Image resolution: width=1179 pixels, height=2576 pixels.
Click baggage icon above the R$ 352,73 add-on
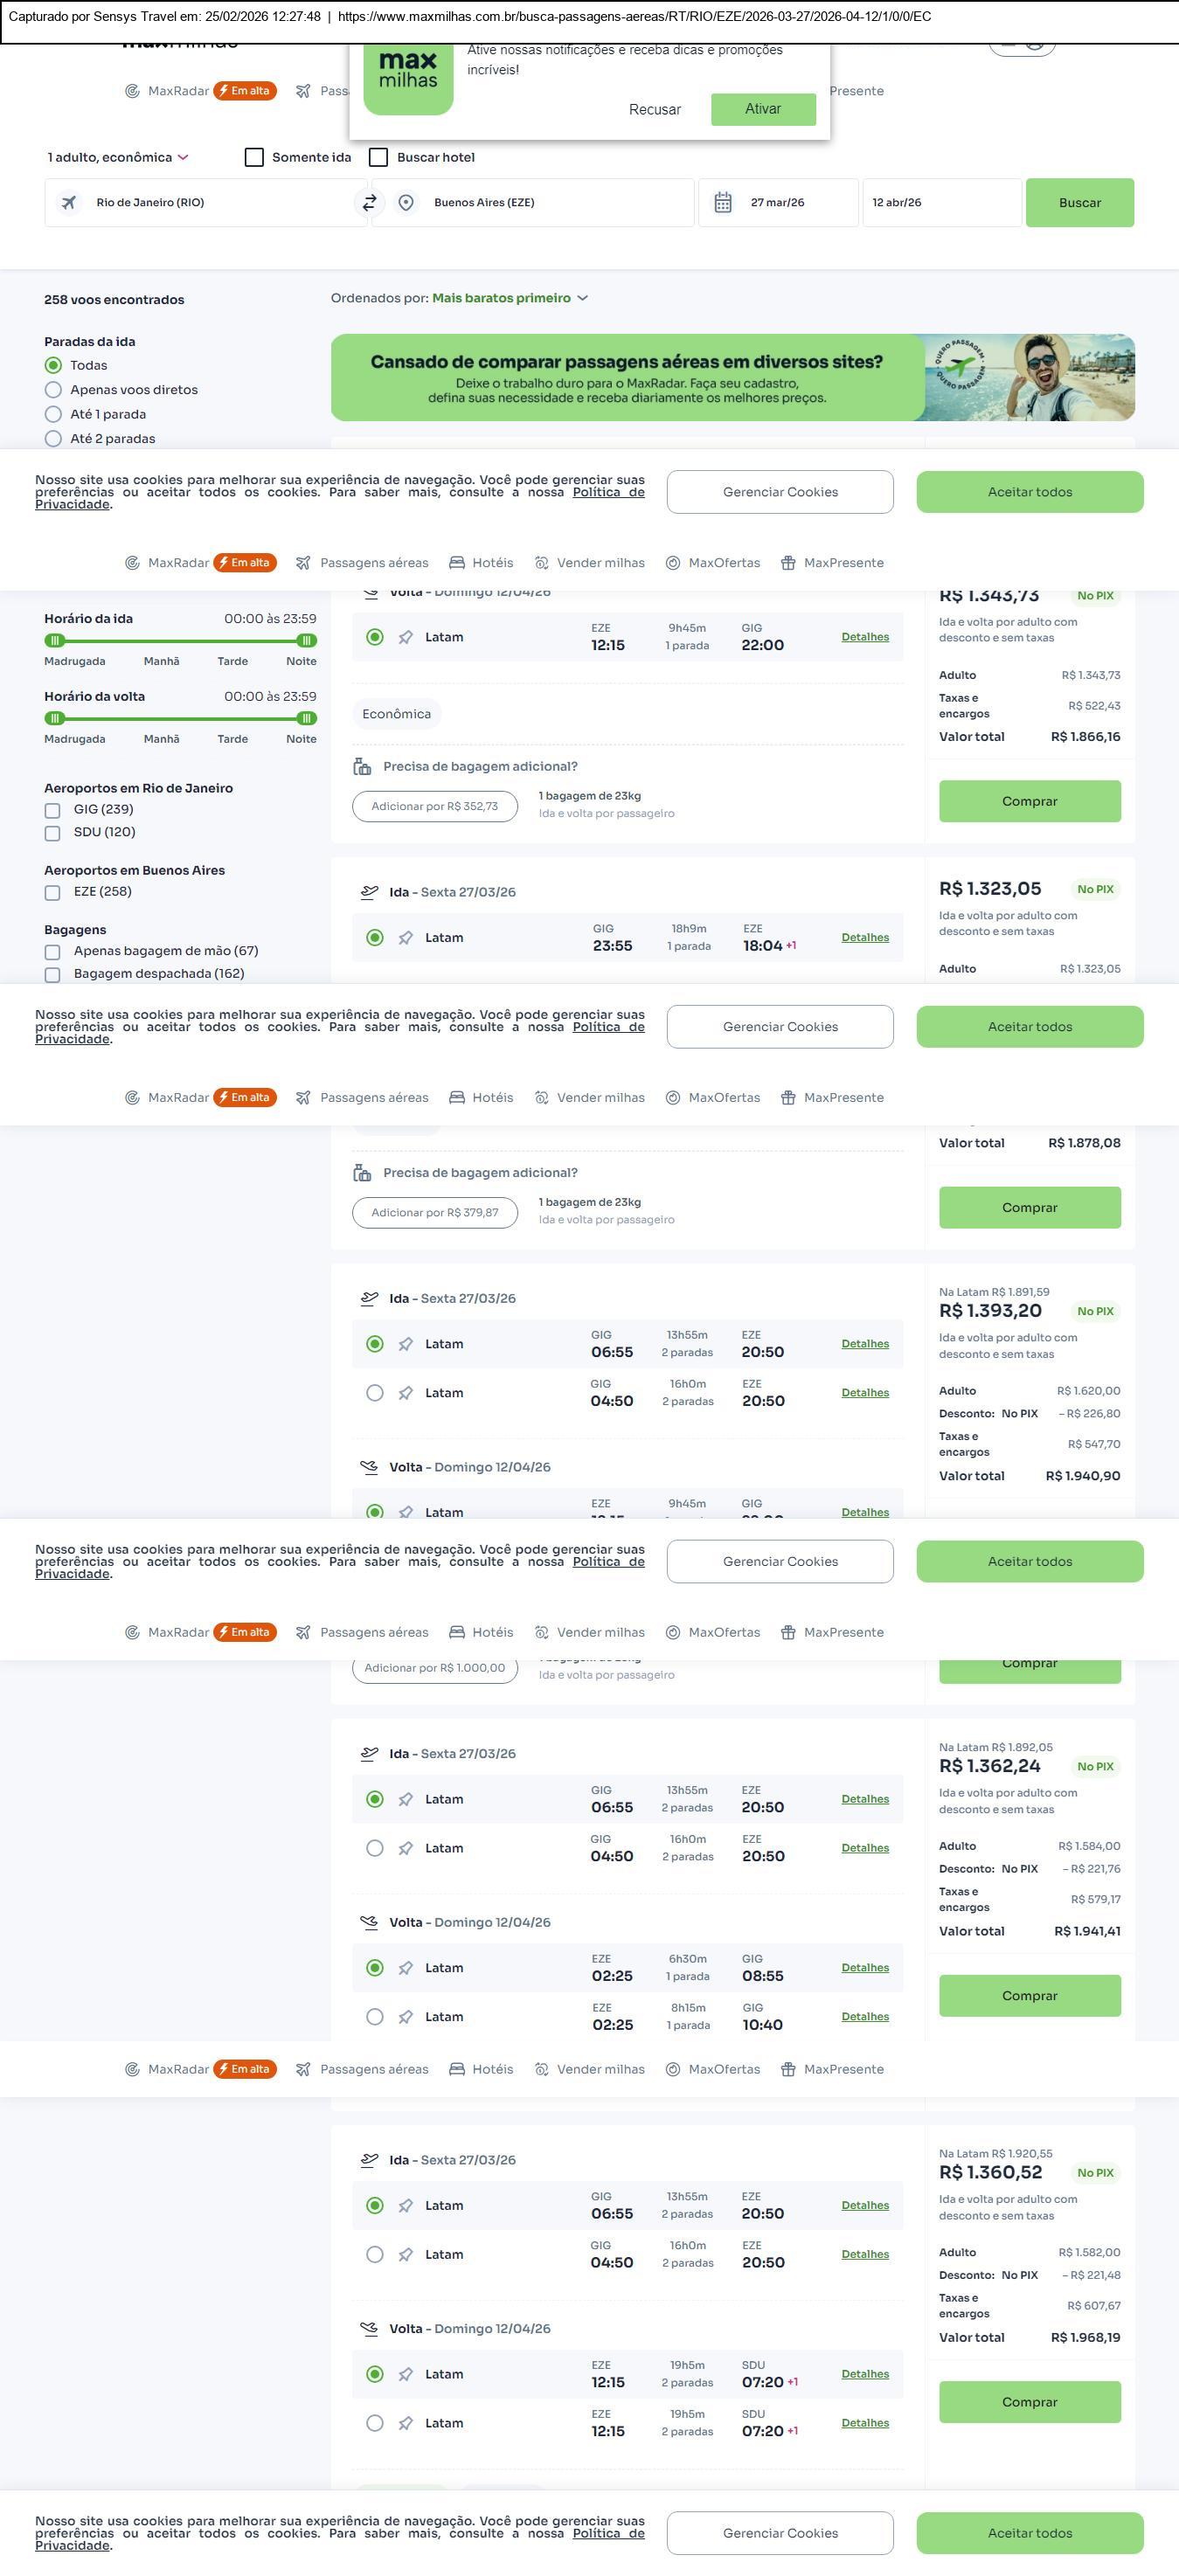point(362,767)
